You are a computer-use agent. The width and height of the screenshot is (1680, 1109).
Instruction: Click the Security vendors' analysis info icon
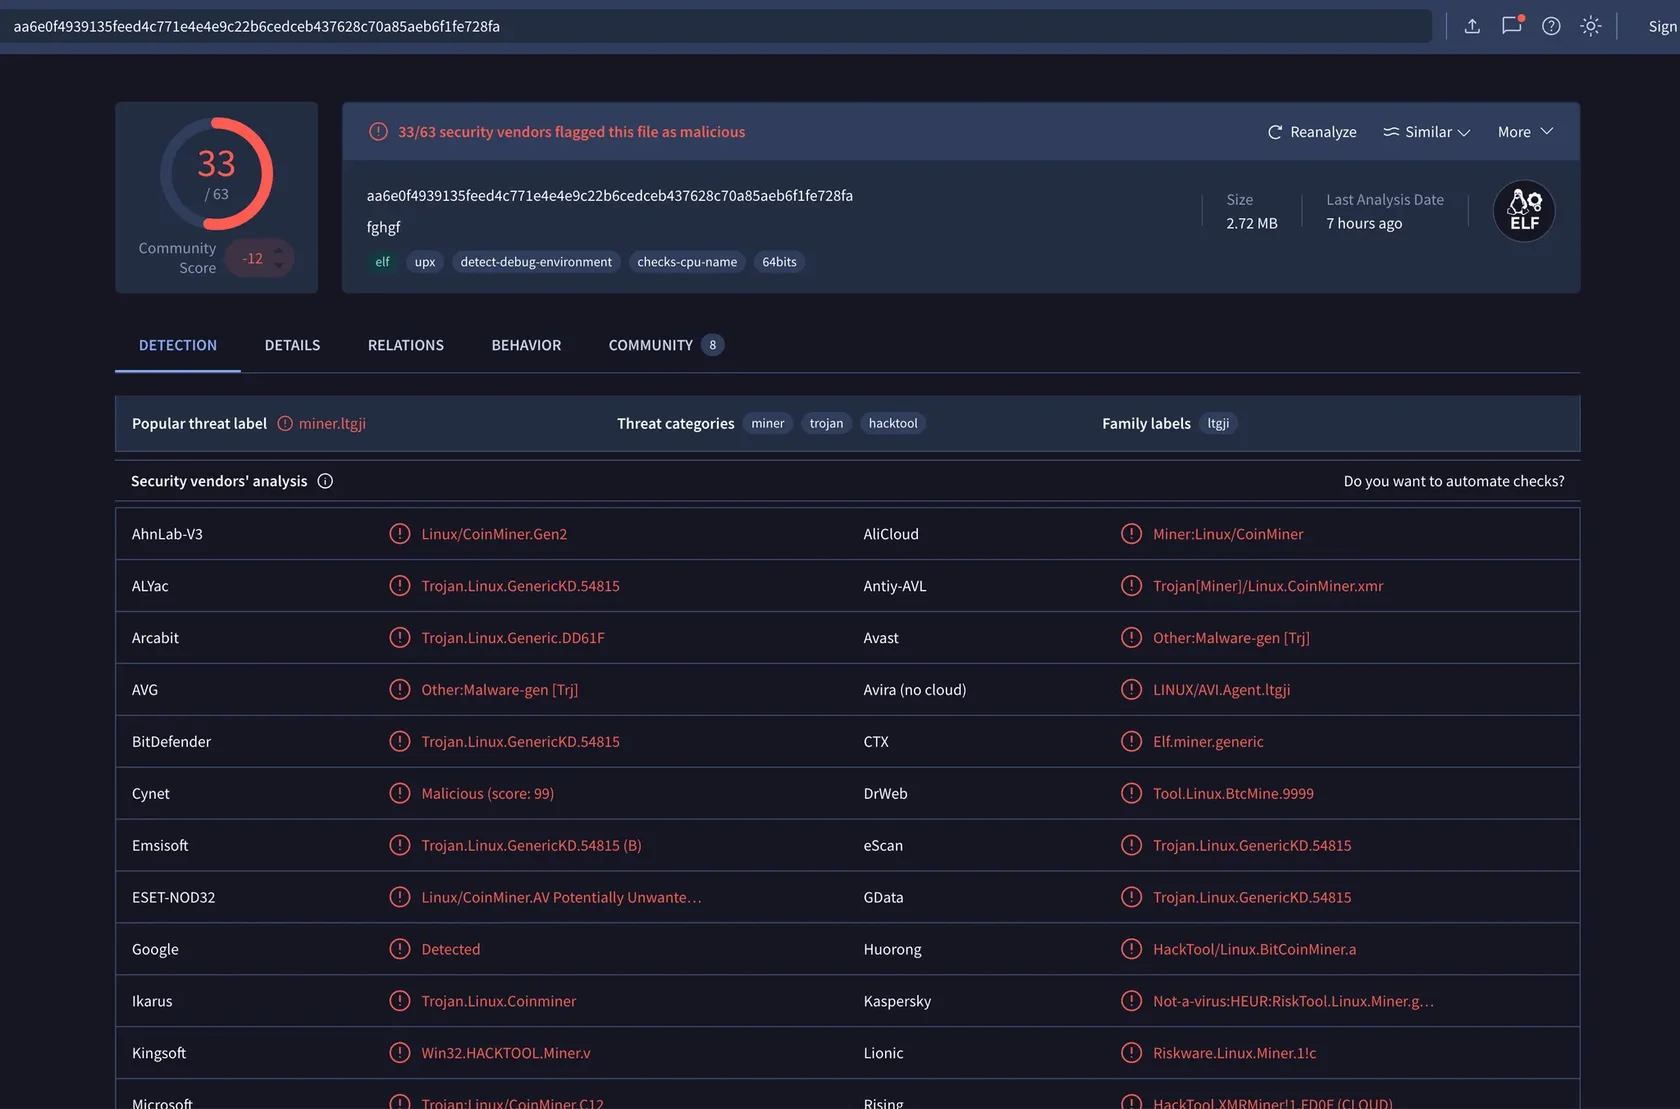point(325,481)
